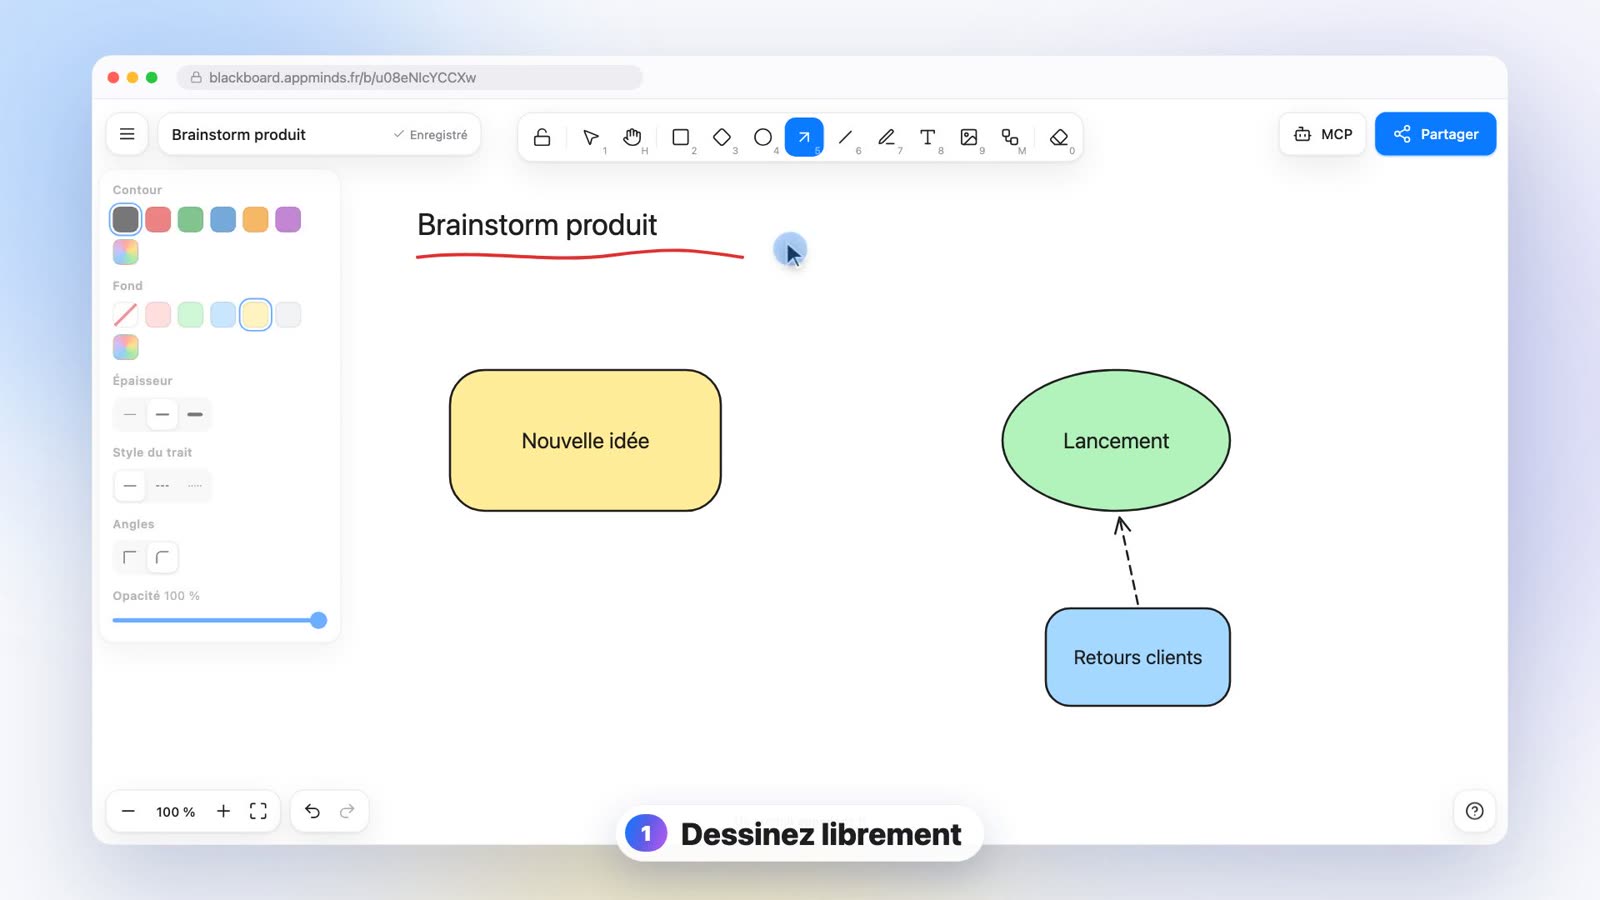Choose medium stroke thickness

(162, 414)
